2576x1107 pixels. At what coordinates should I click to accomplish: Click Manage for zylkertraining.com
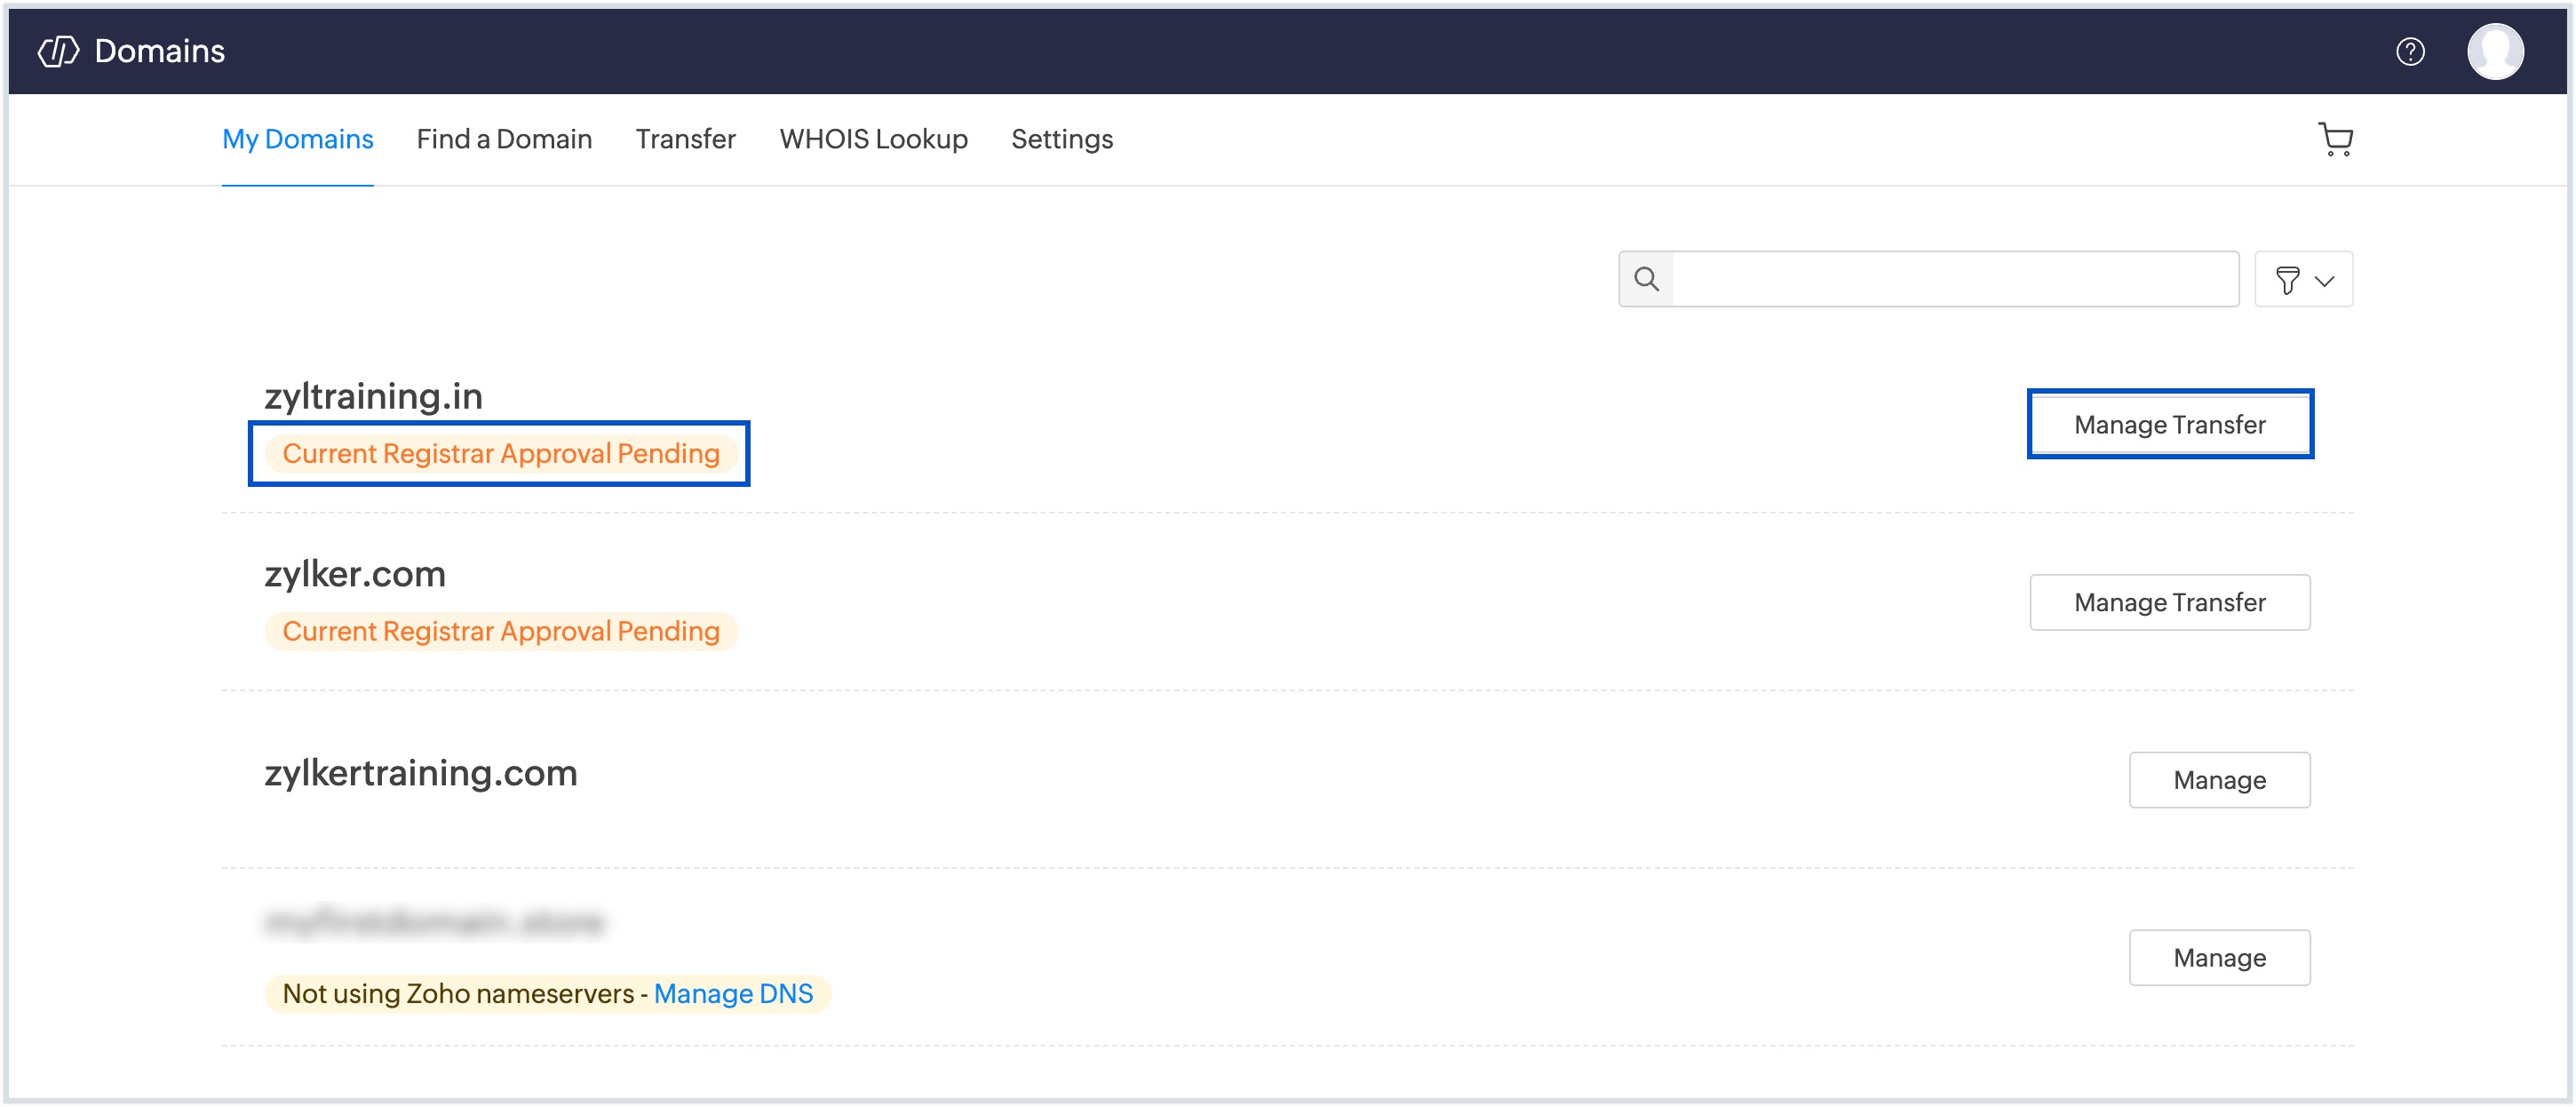[2219, 780]
